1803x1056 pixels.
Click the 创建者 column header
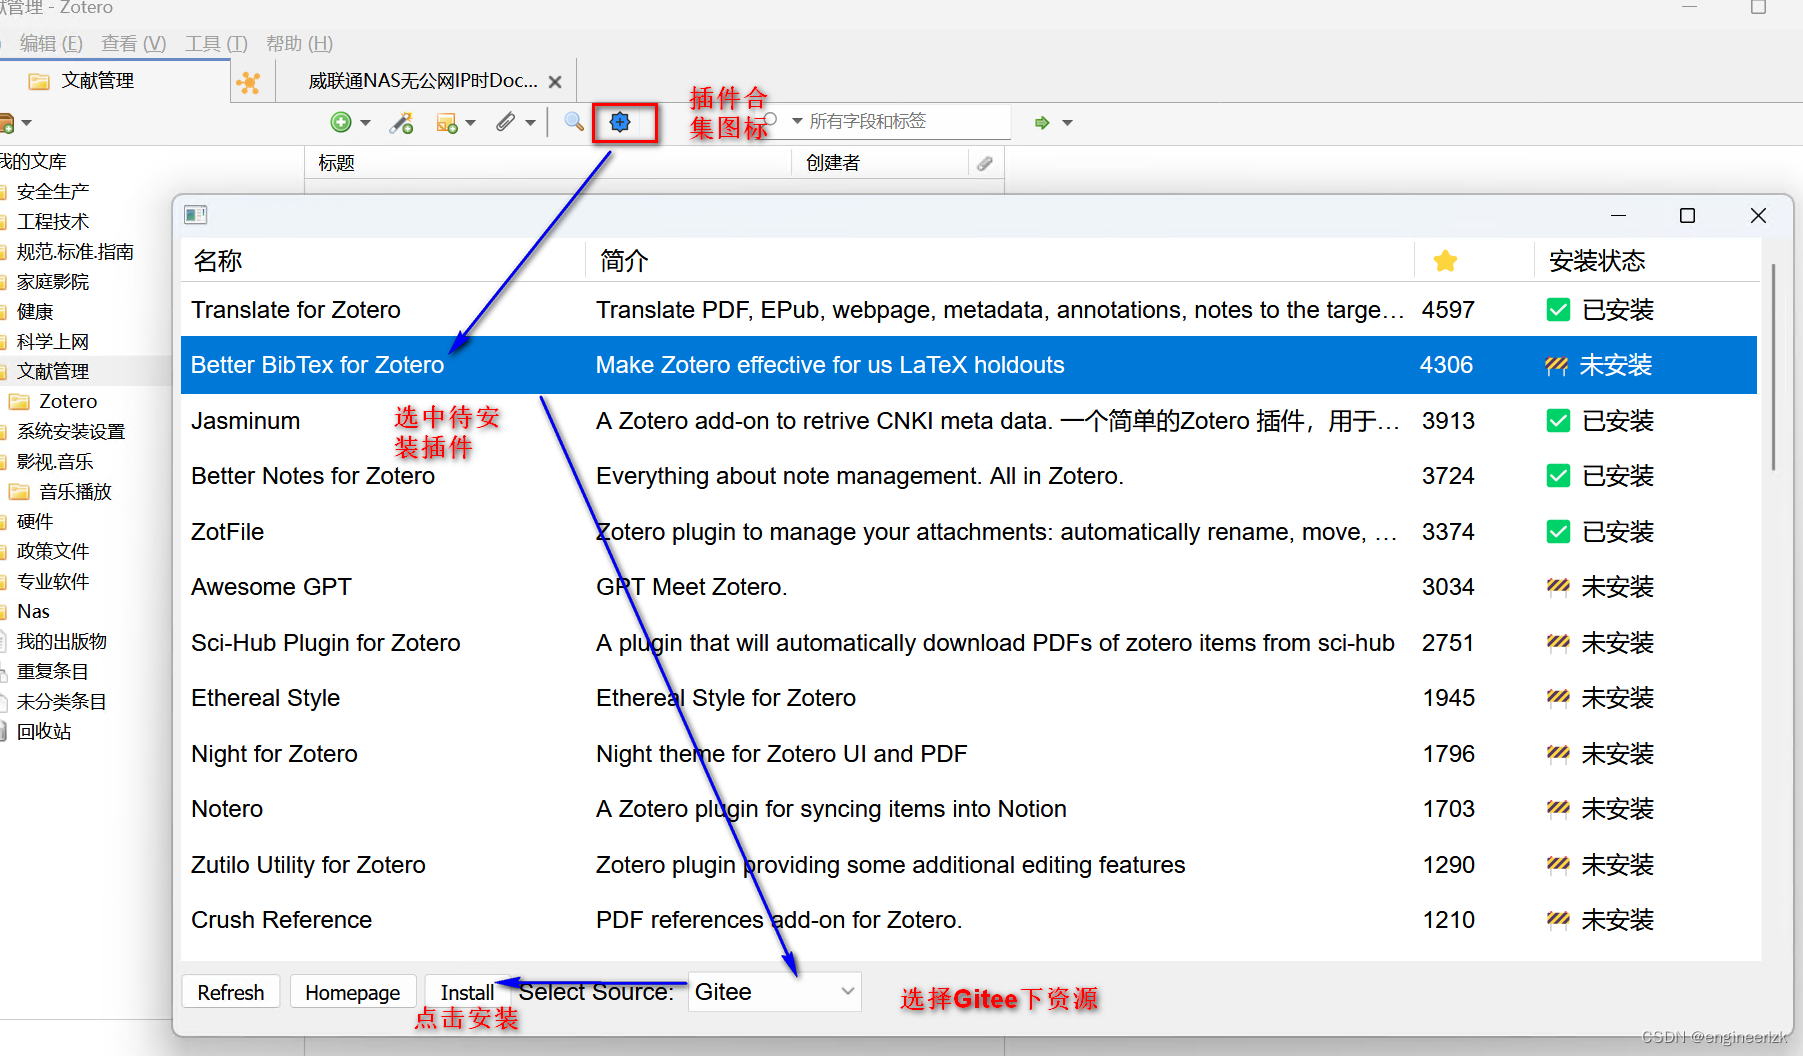coord(880,163)
